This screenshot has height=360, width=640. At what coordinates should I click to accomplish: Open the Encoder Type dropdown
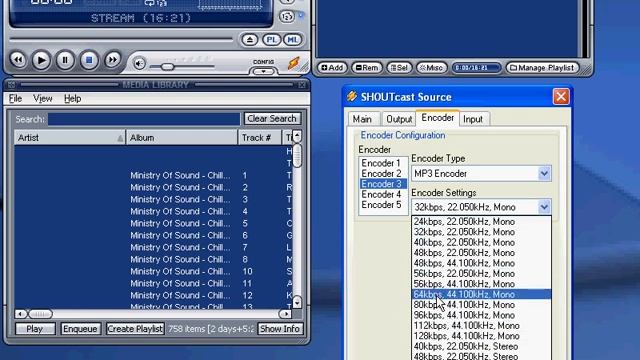tap(481, 173)
